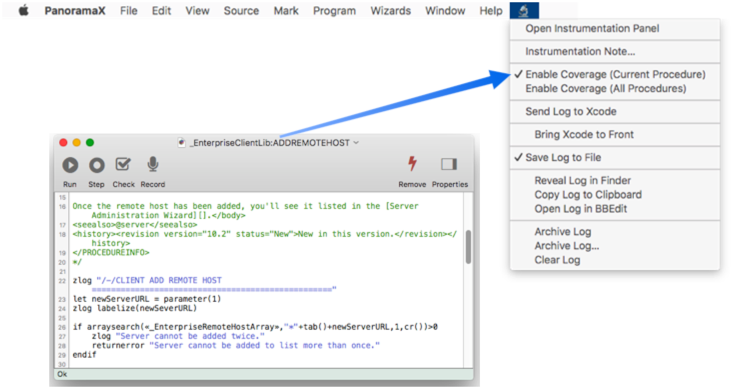
Task: Open the Mark menu
Action: click(x=286, y=11)
